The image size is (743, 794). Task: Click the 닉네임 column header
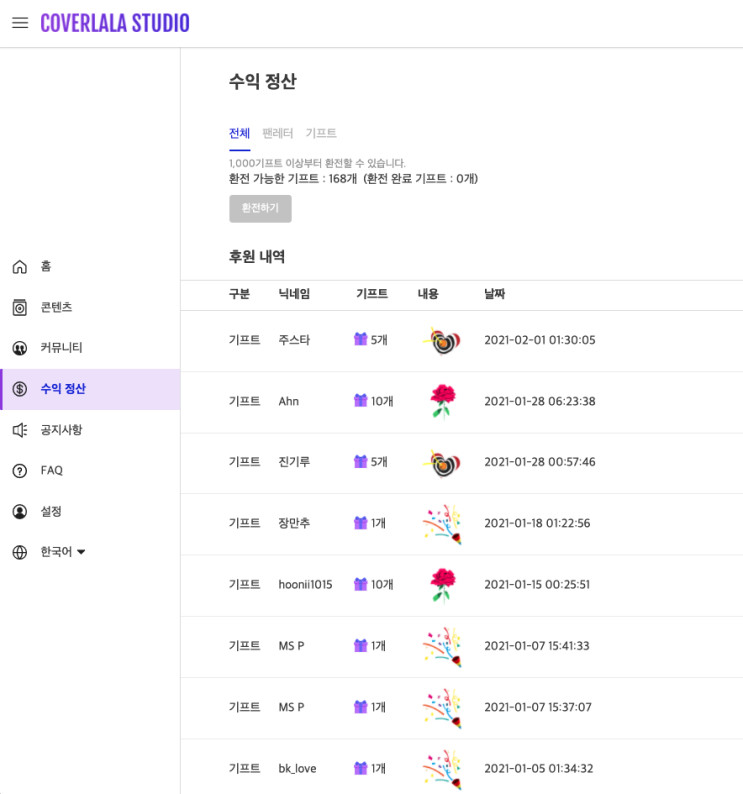[294, 294]
